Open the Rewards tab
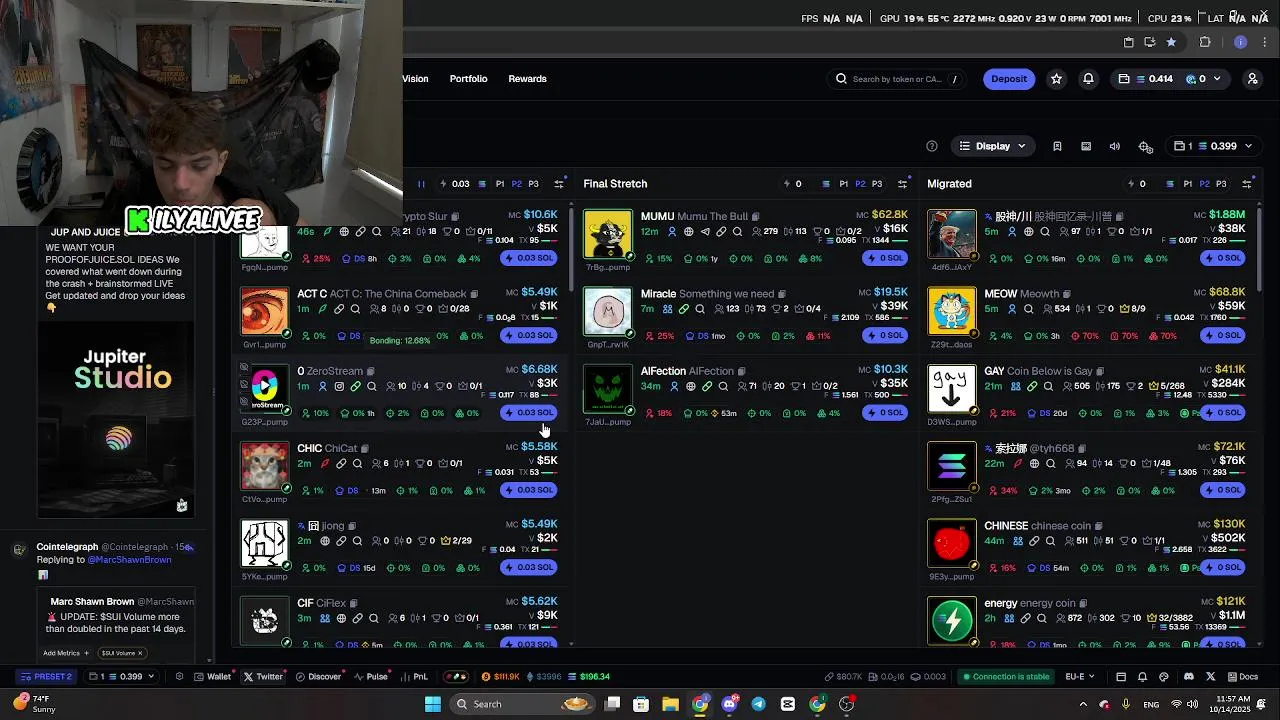1280x720 pixels. click(527, 79)
